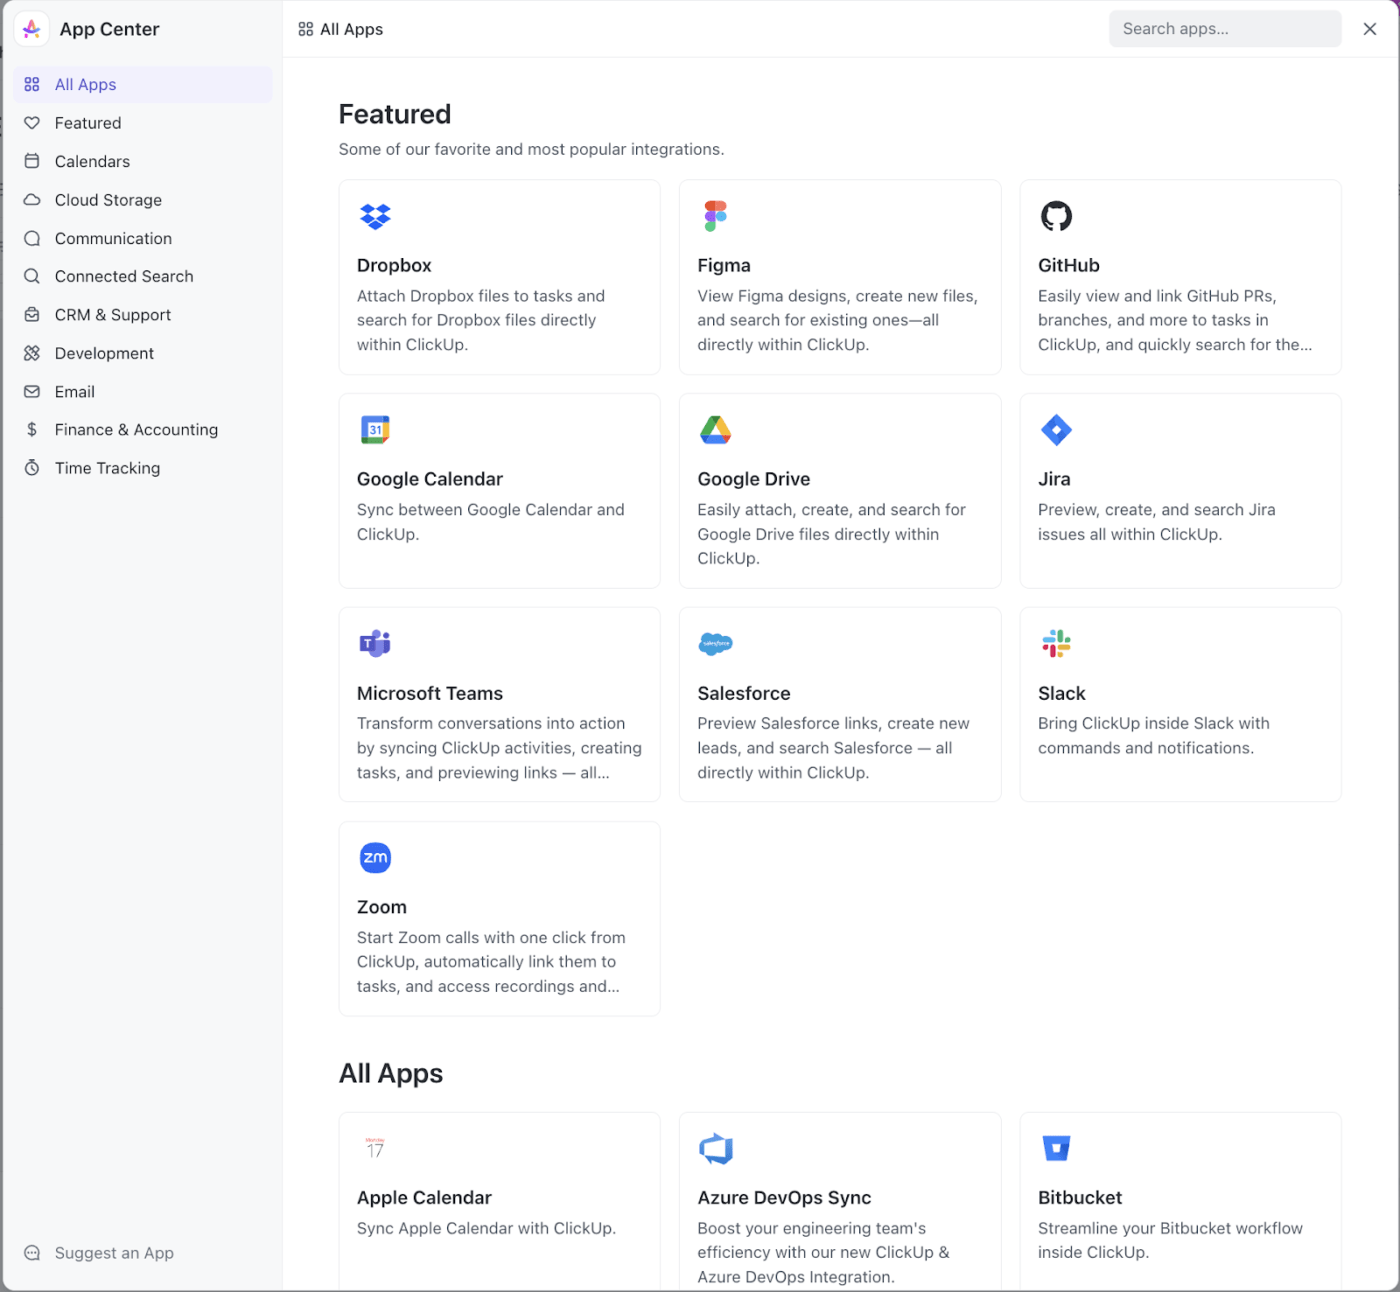Select the Bitbucket bucket icon
1400x1292 pixels.
1056,1148
